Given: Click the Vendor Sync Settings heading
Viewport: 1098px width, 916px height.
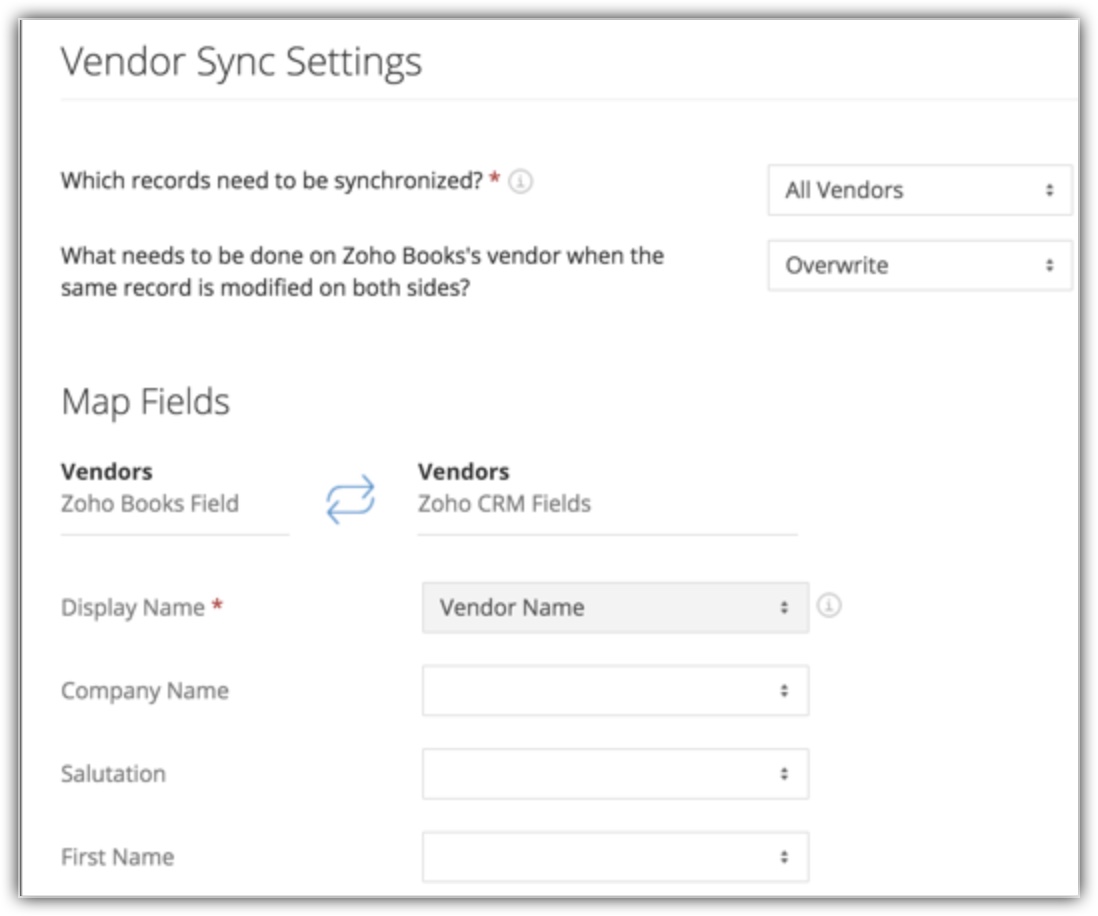Looking at the screenshot, I should pyautogui.click(x=242, y=62).
